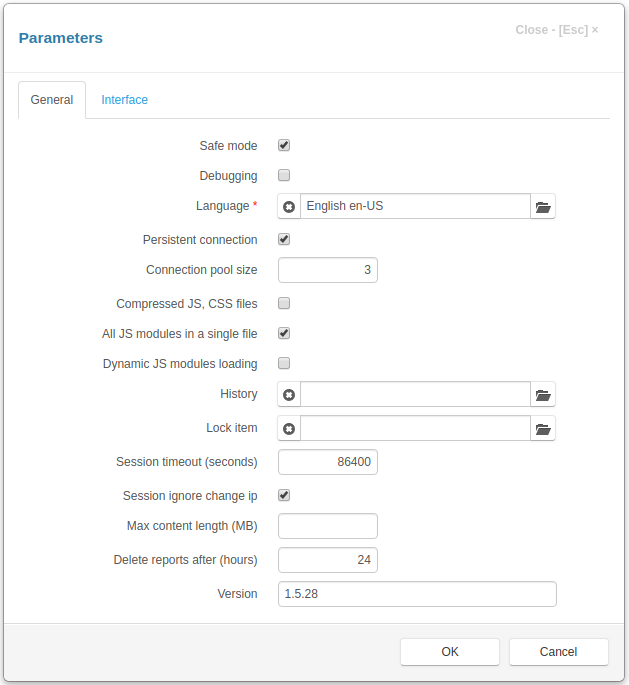Select the General tab
The width and height of the screenshot is (629, 685).
tap(52, 100)
